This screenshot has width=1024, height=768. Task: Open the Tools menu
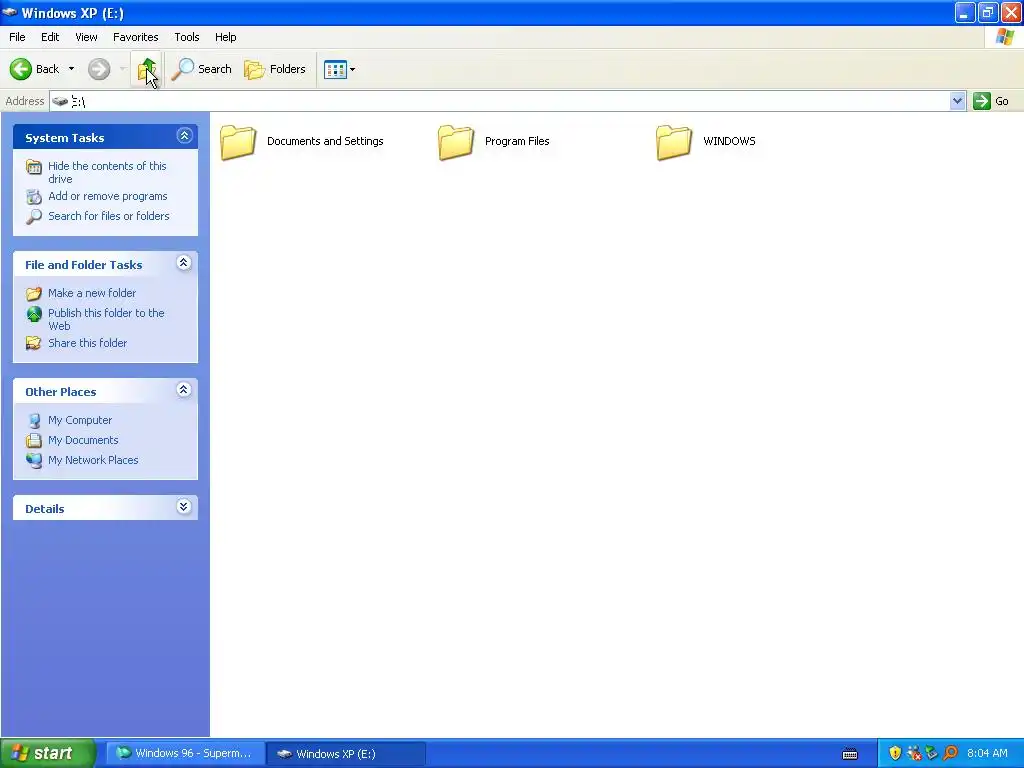187,37
